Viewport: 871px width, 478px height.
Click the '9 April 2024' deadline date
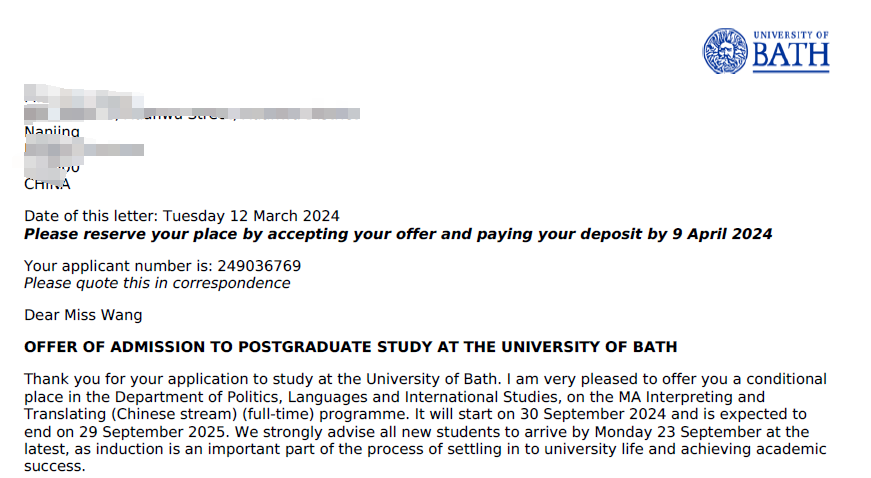(722, 234)
